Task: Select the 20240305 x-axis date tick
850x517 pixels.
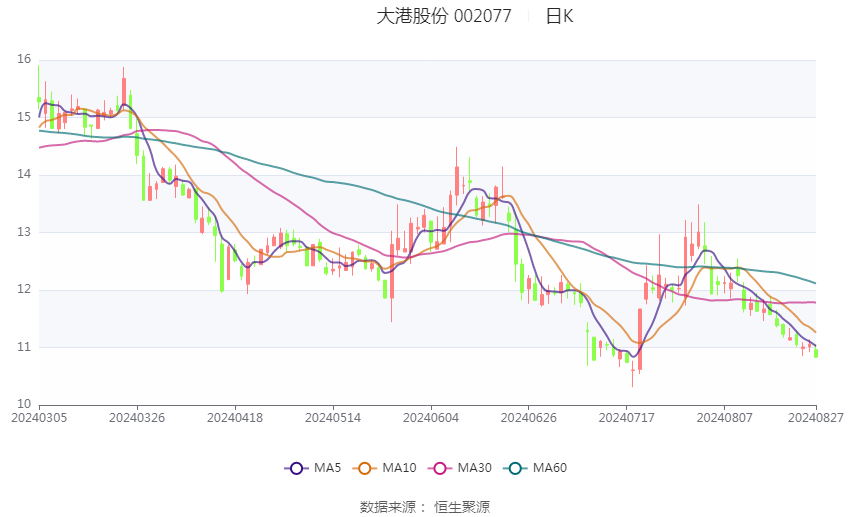Action: point(39,418)
